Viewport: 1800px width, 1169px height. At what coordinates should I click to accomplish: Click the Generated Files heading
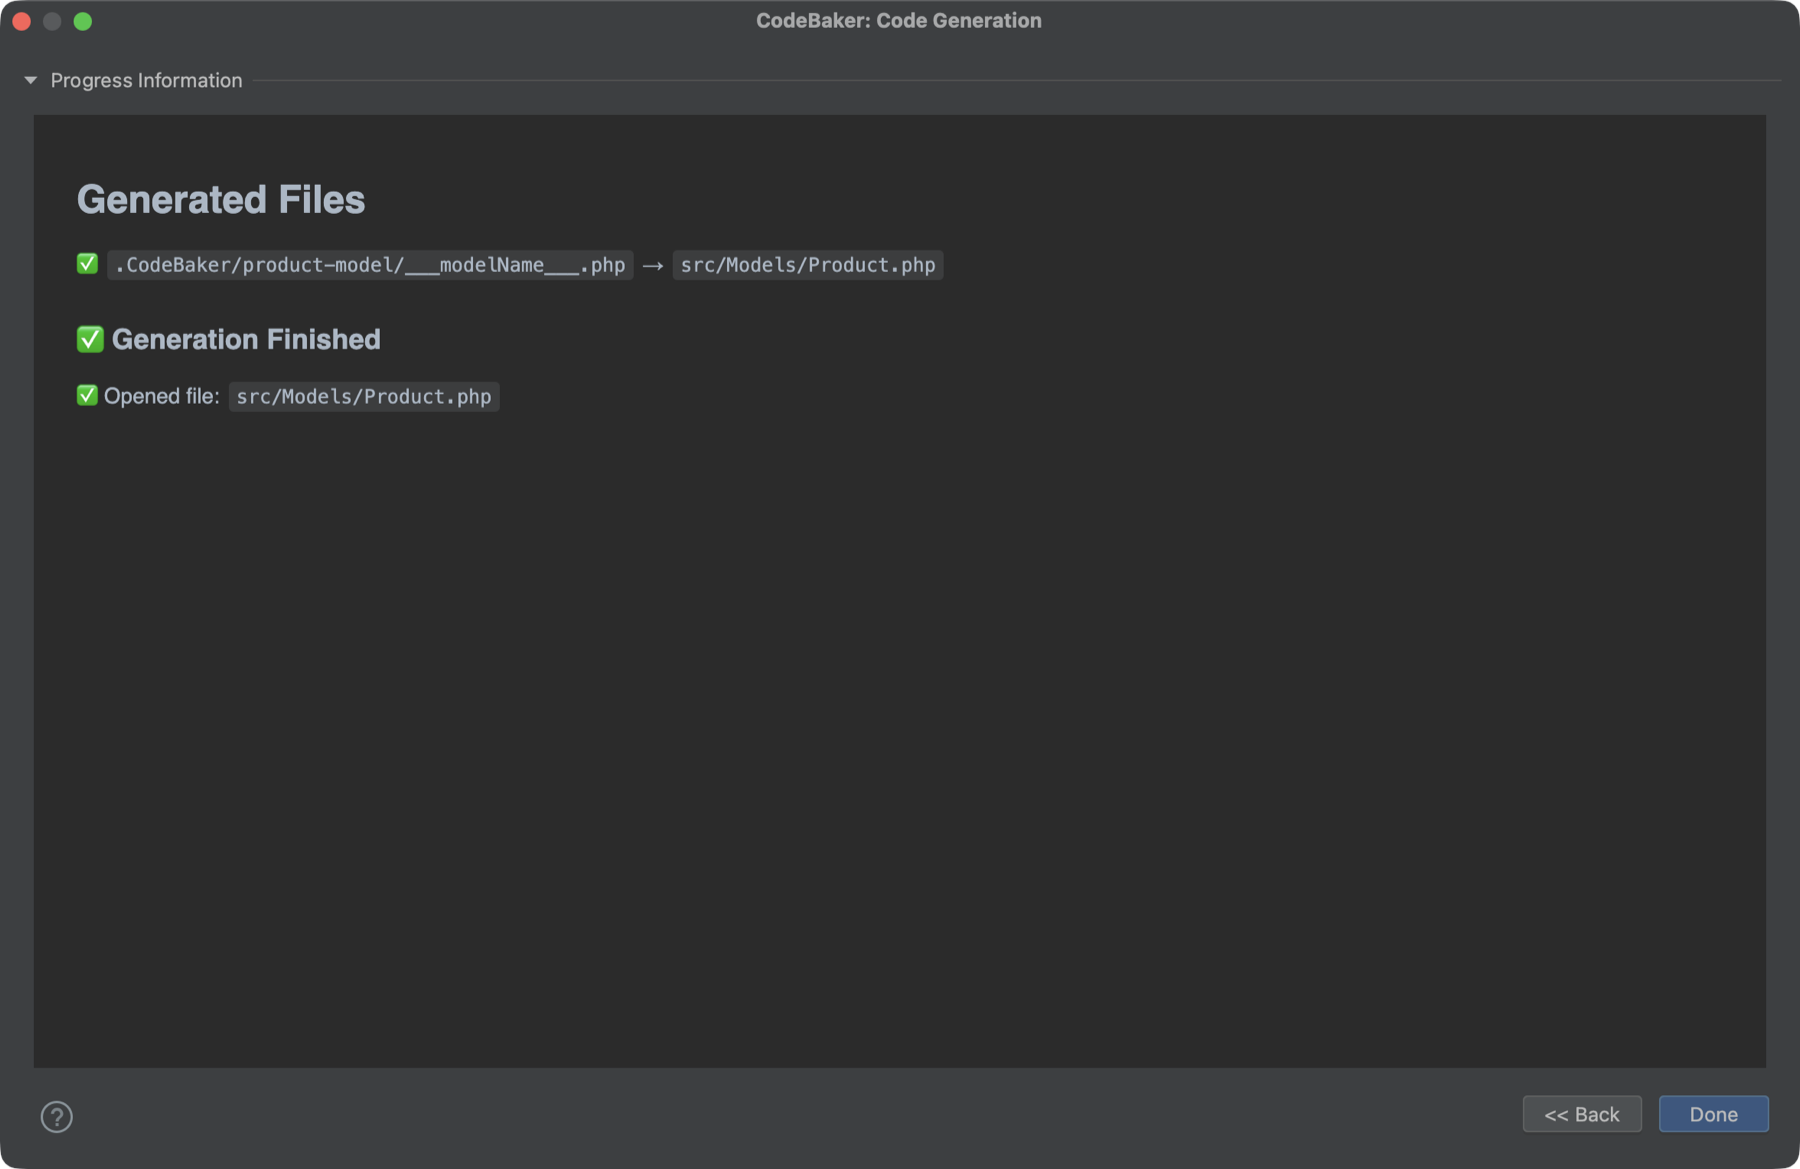(x=221, y=199)
